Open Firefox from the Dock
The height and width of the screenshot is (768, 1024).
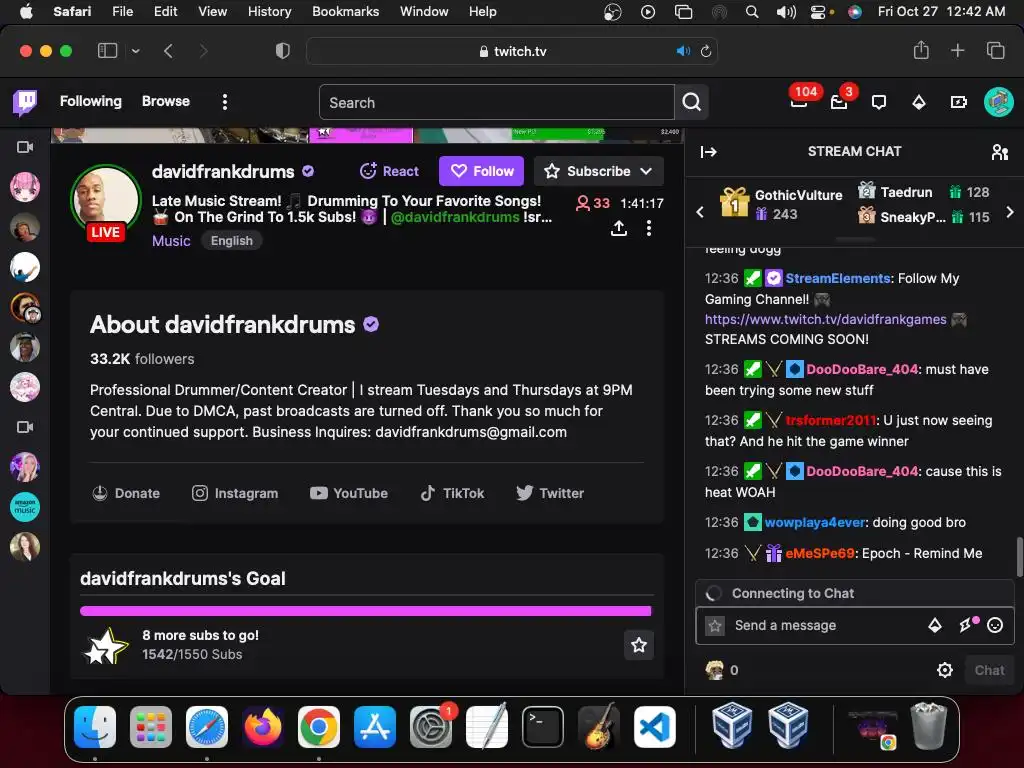263,727
